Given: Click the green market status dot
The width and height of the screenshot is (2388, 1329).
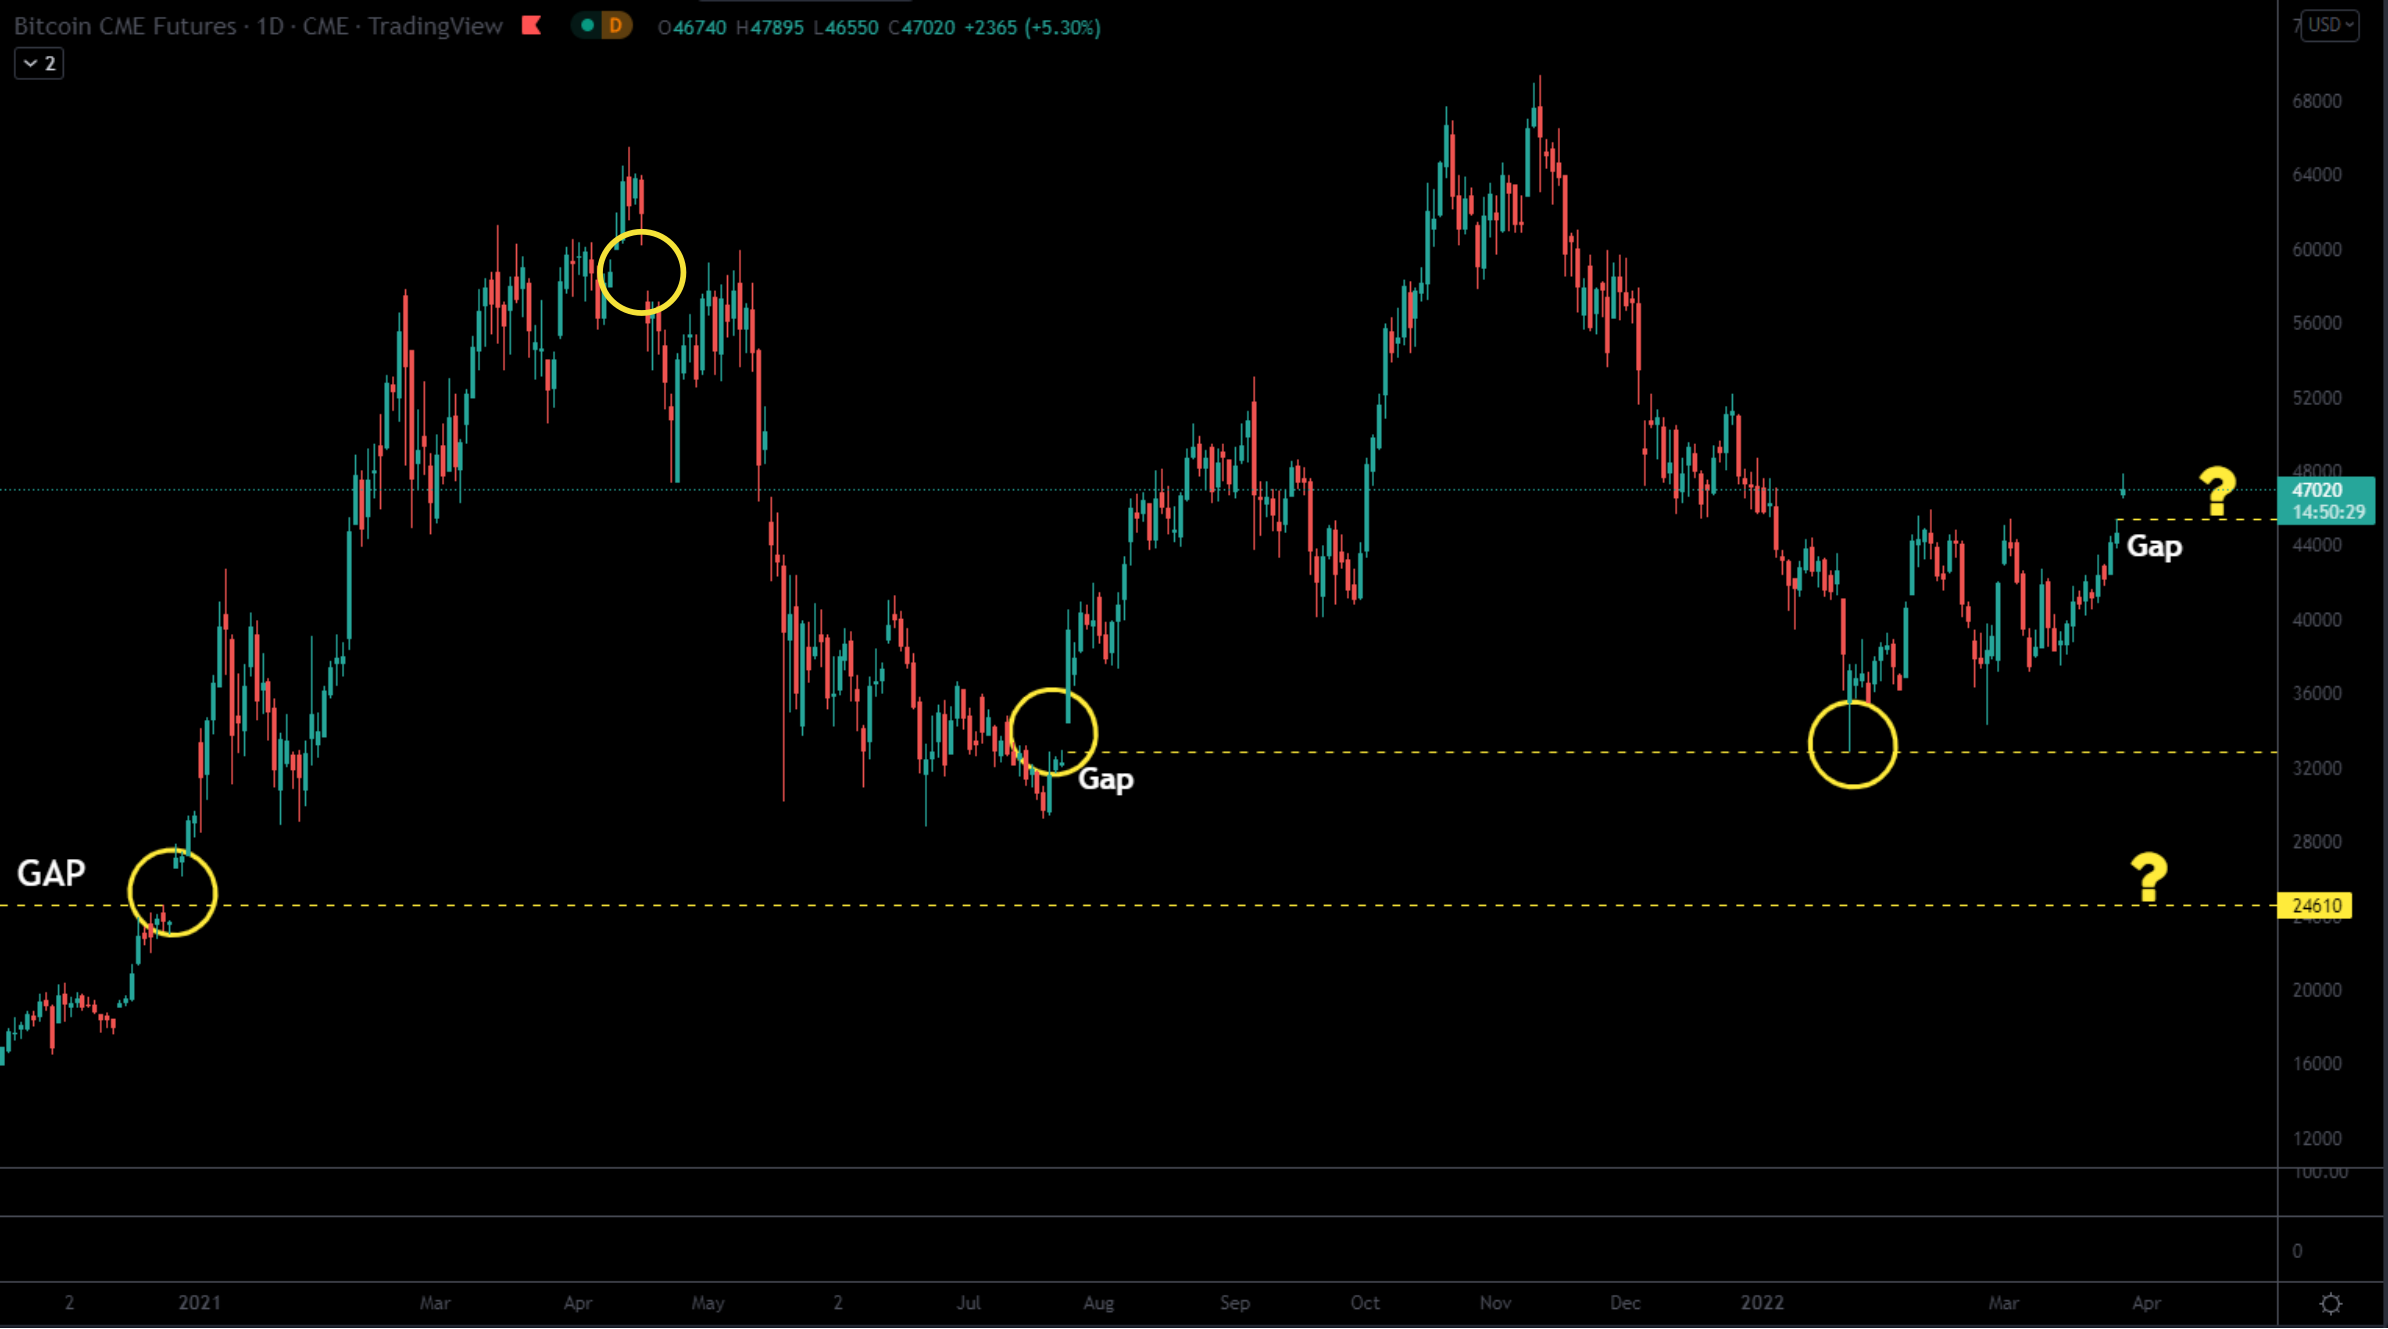Looking at the screenshot, I should [x=587, y=26].
